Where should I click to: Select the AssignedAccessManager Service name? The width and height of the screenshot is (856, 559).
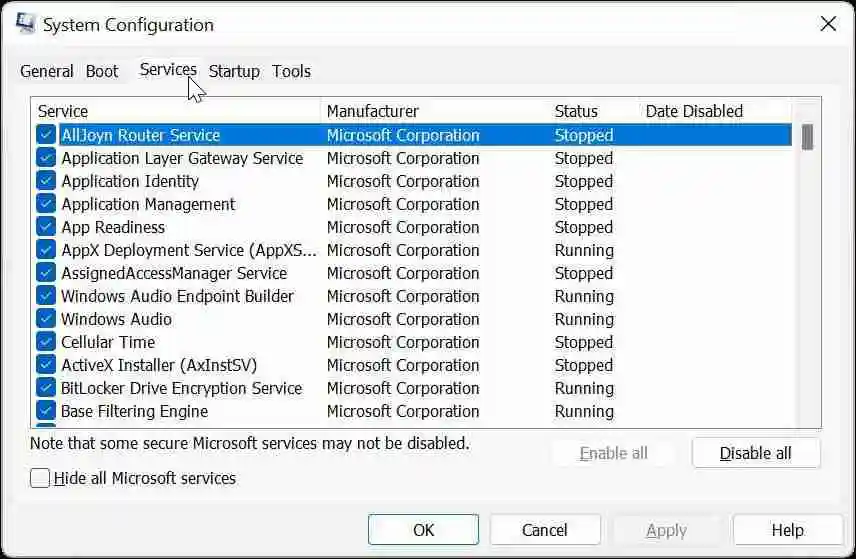pyautogui.click(x=174, y=272)
